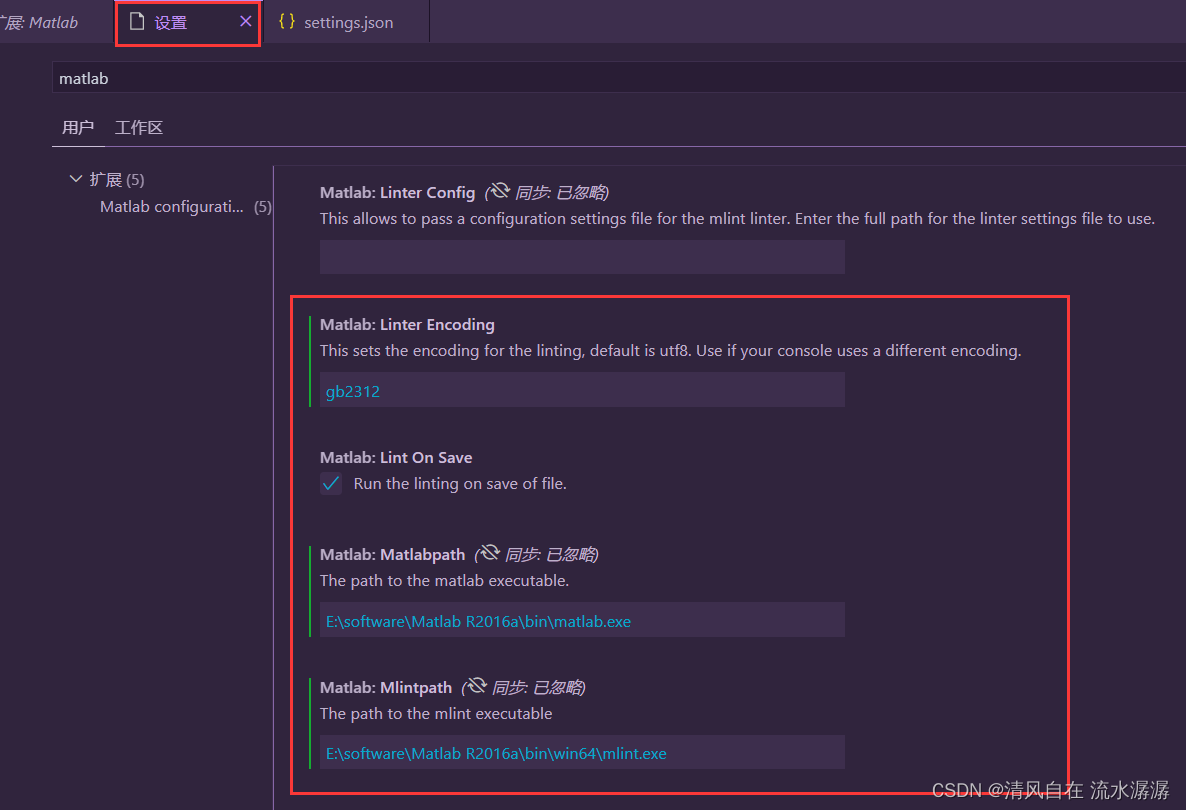Screen dimensions: 1186x810
Task: Click sync-ignored icon beside Matlabpath
Action: [x=488, y=553]
